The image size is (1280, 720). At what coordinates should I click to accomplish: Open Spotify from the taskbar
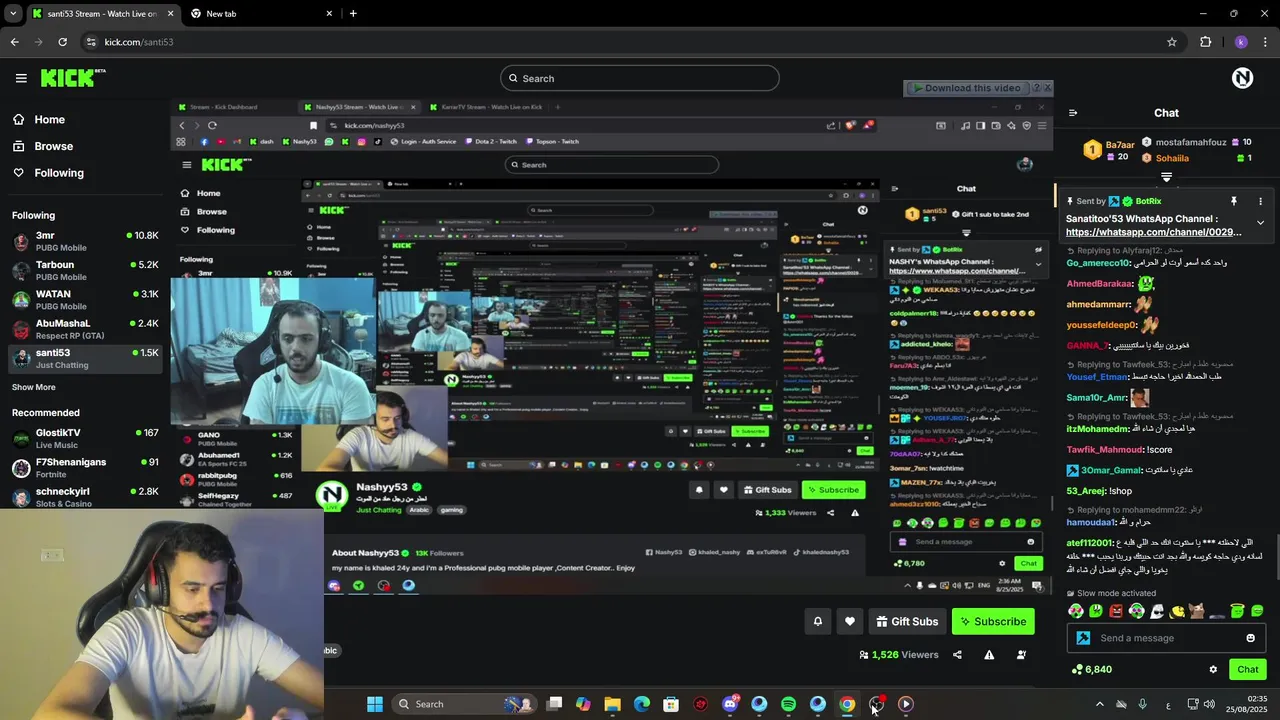(788, 704)
